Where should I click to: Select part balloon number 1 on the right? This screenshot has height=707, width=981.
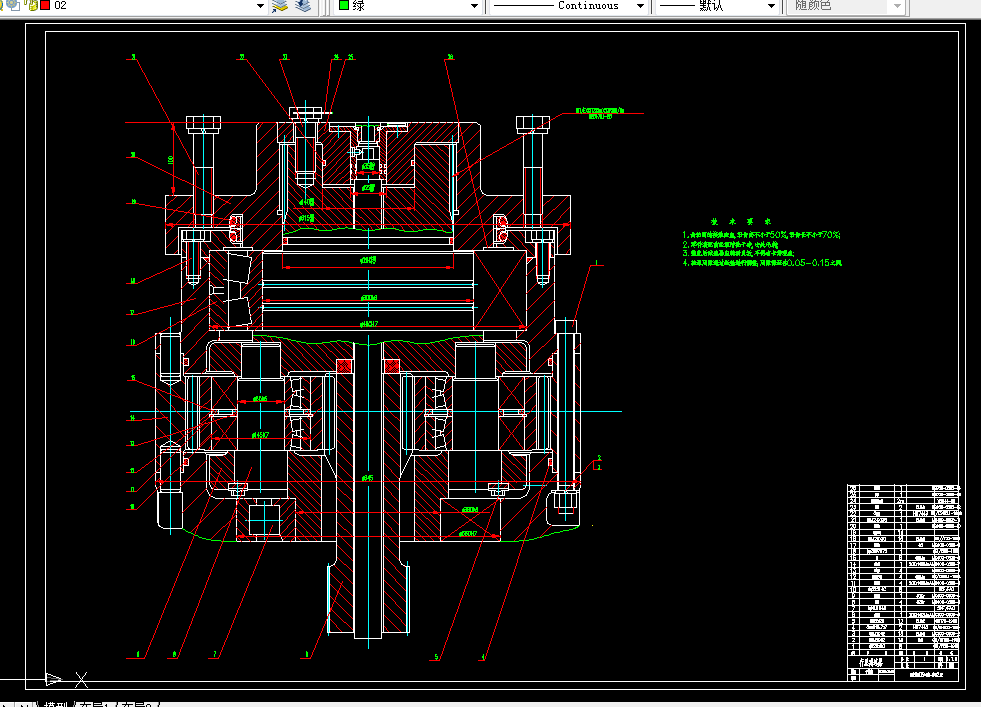[x=595, y=264]
